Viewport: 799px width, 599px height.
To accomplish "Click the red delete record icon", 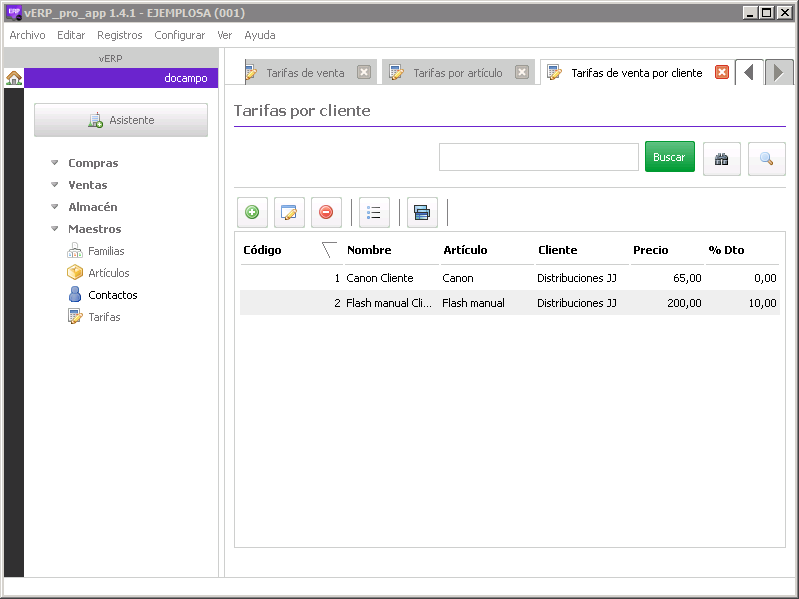I will 326,212.
